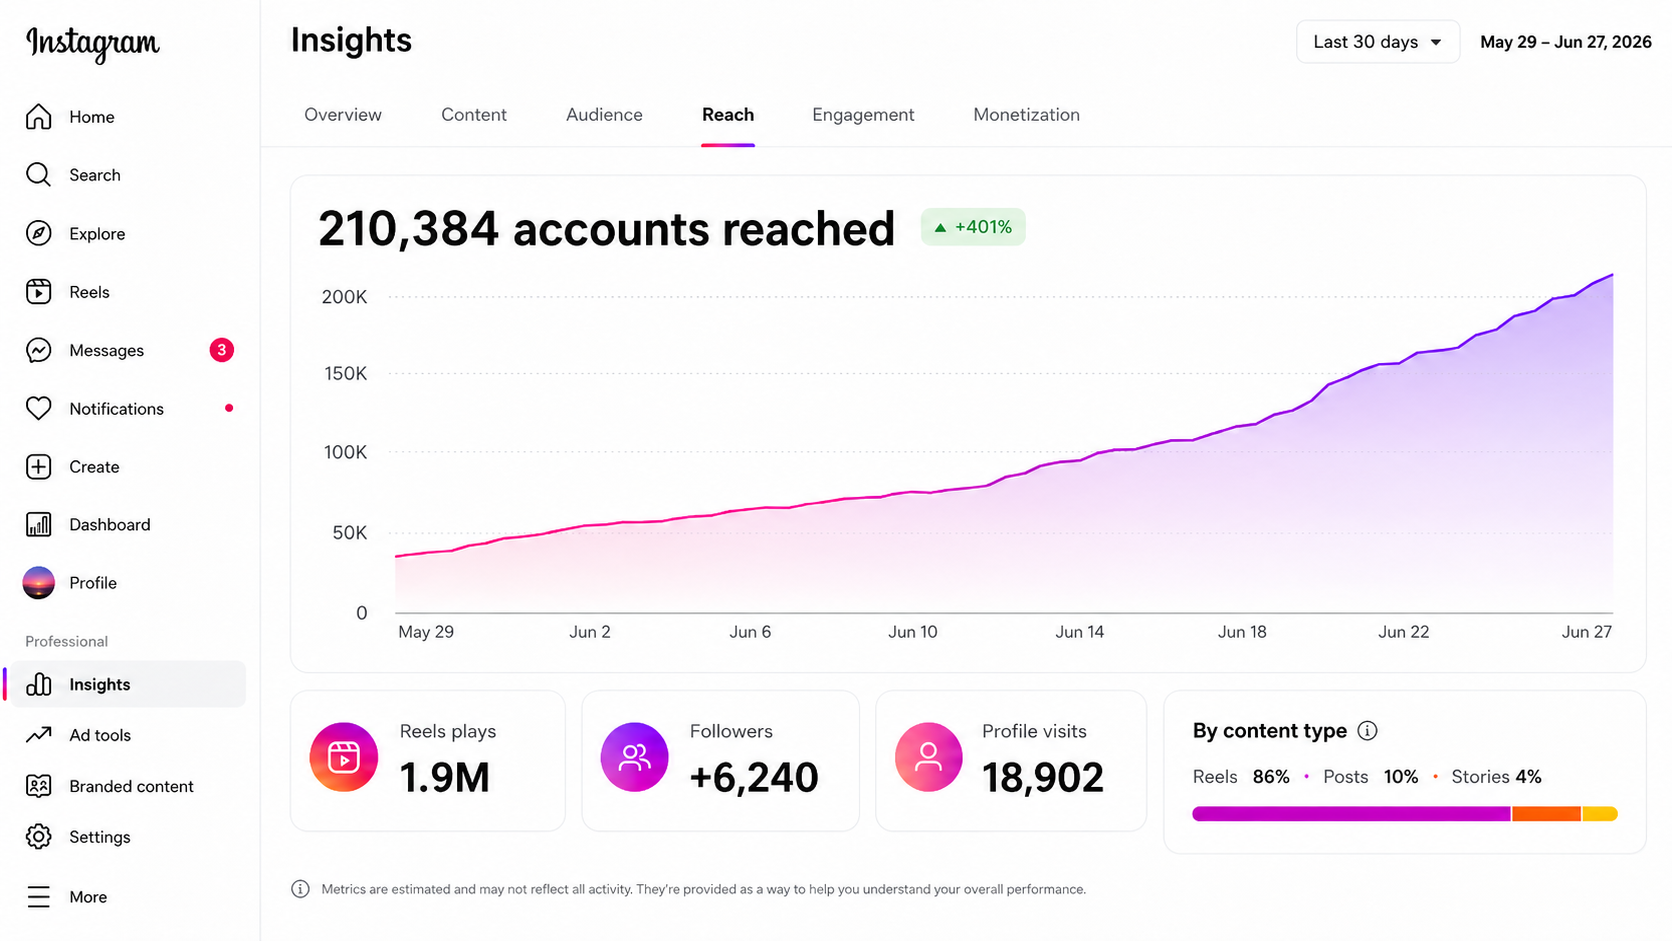This screenshot has height=941, width=1672.
Task: Open the More hamburger menu icon
Action: [38, 897]
